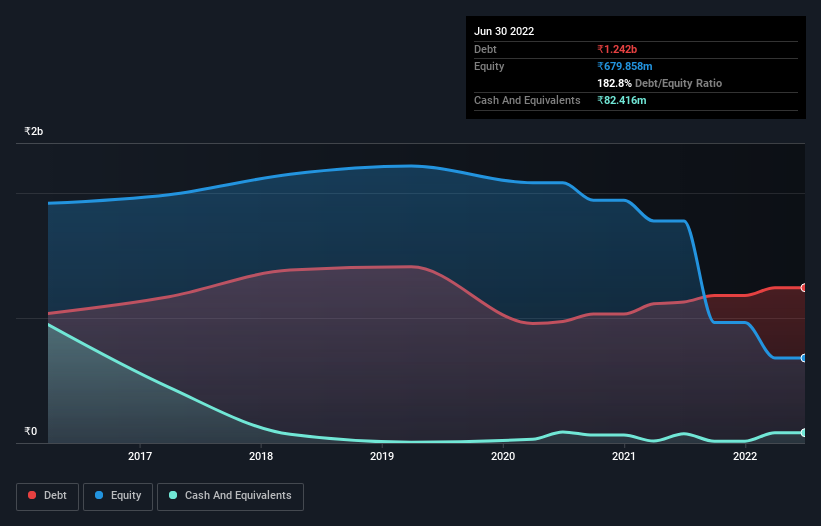Select the blue Equity endpoint marker
The height and width of the screenshot is (526, 821).
(804, 359)
